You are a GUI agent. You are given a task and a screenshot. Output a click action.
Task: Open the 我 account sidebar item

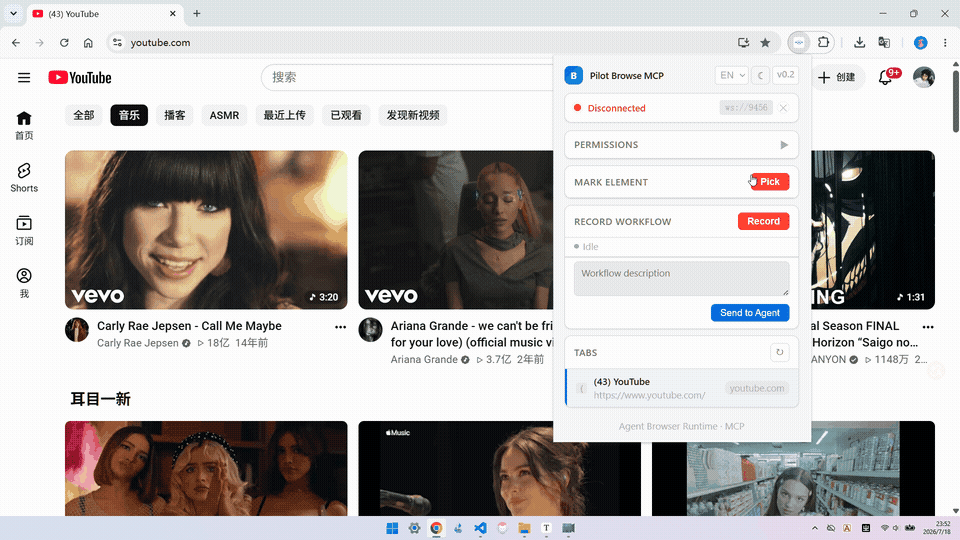pyautogui.click(x=24, y=283)
